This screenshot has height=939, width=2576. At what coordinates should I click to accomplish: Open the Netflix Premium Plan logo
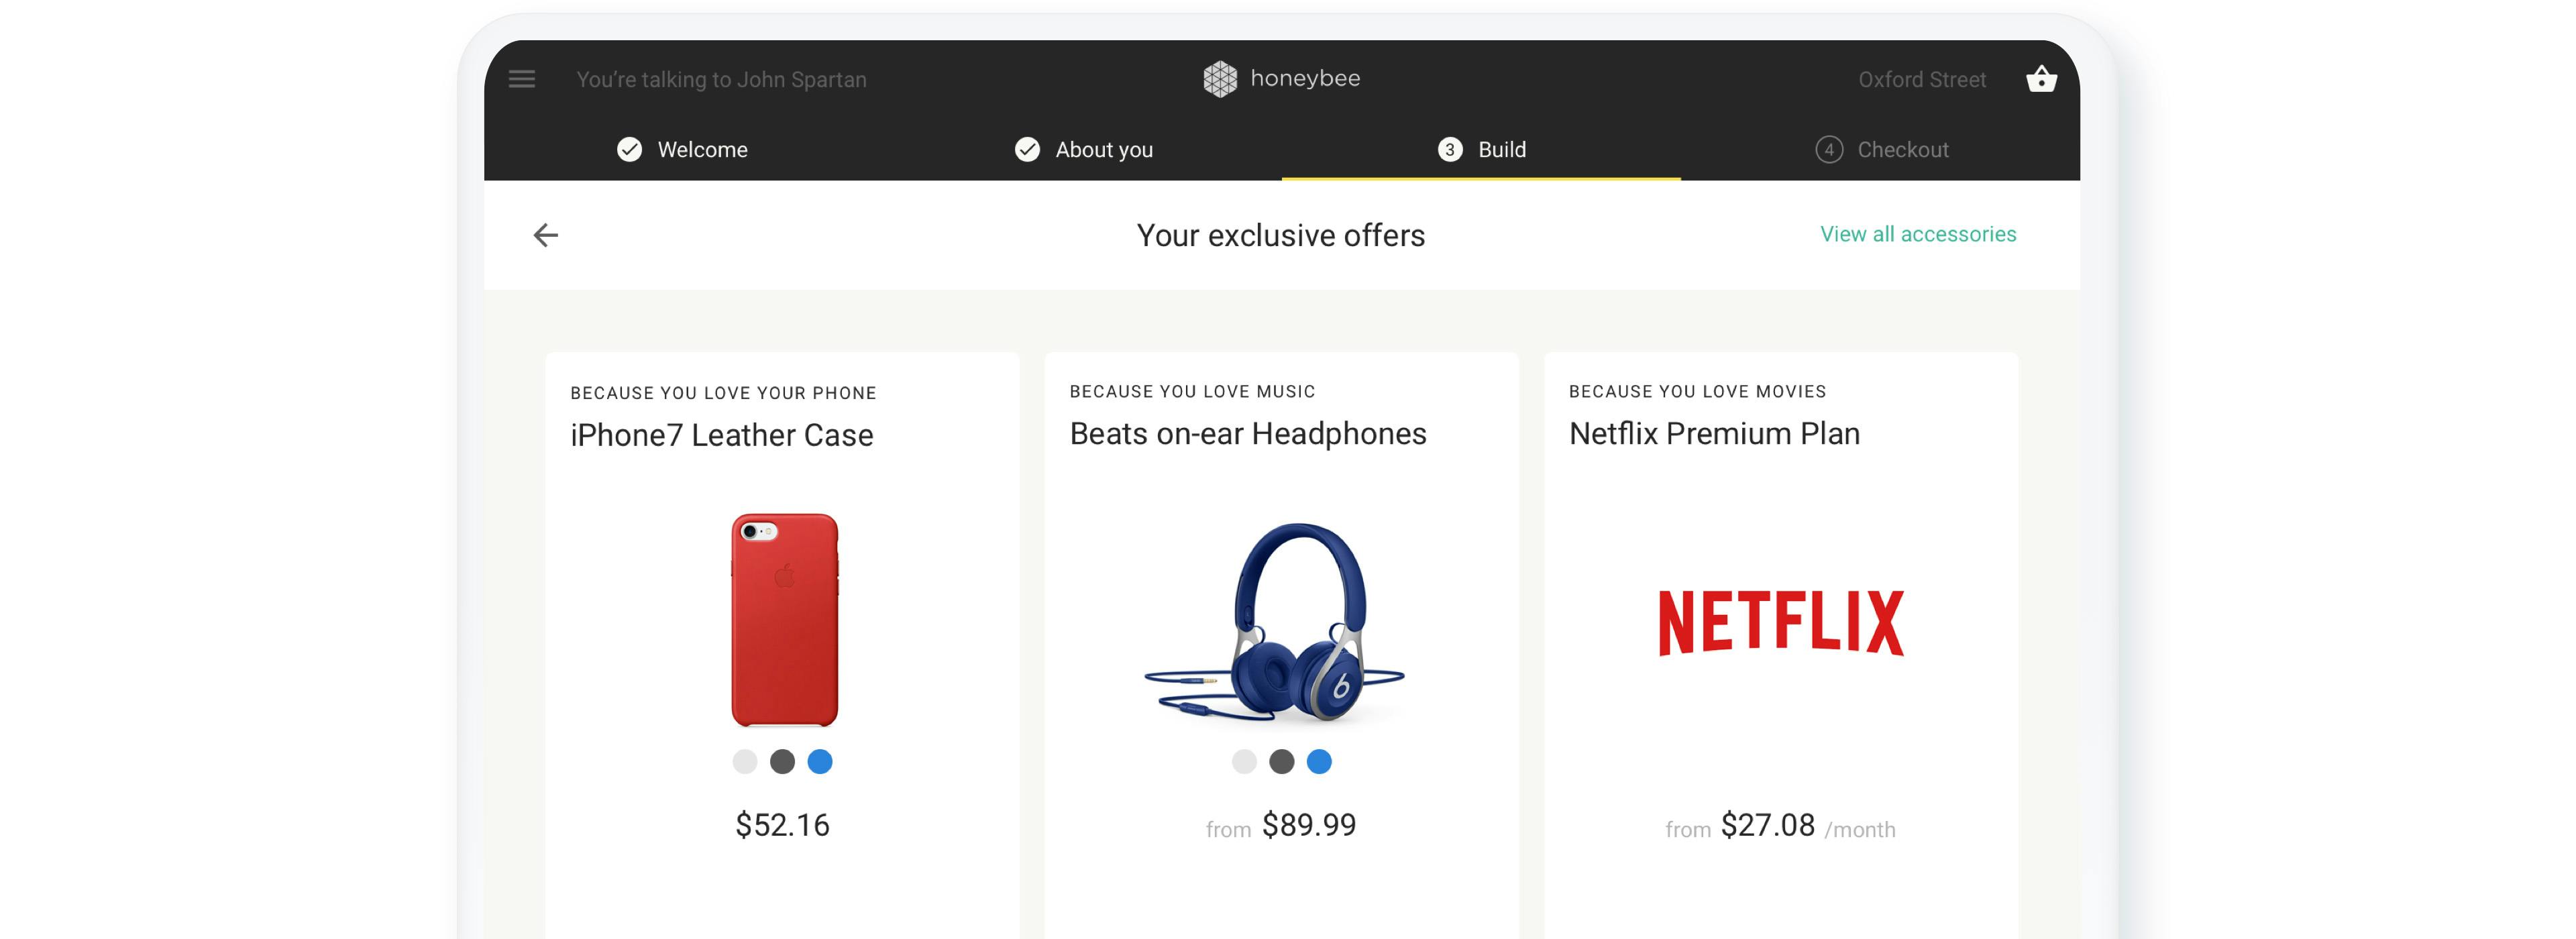coord(1781,623)
